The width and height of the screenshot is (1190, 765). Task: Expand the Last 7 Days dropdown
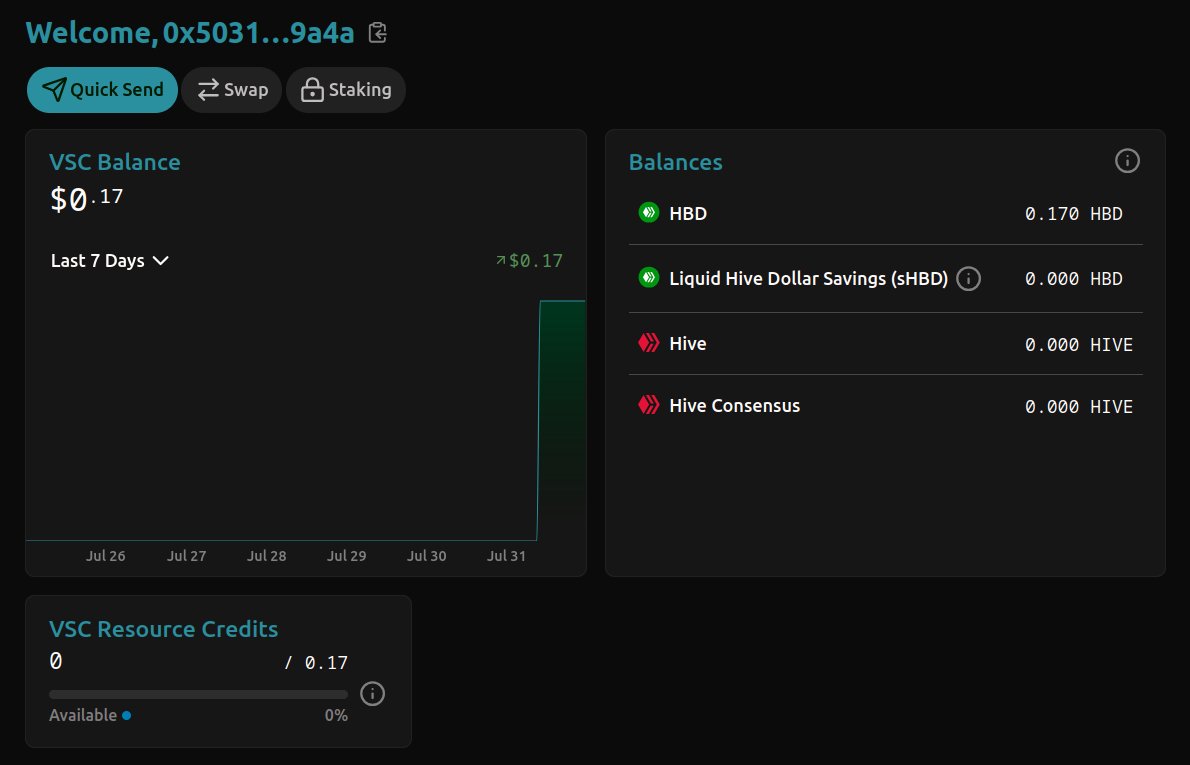point(109,260)
